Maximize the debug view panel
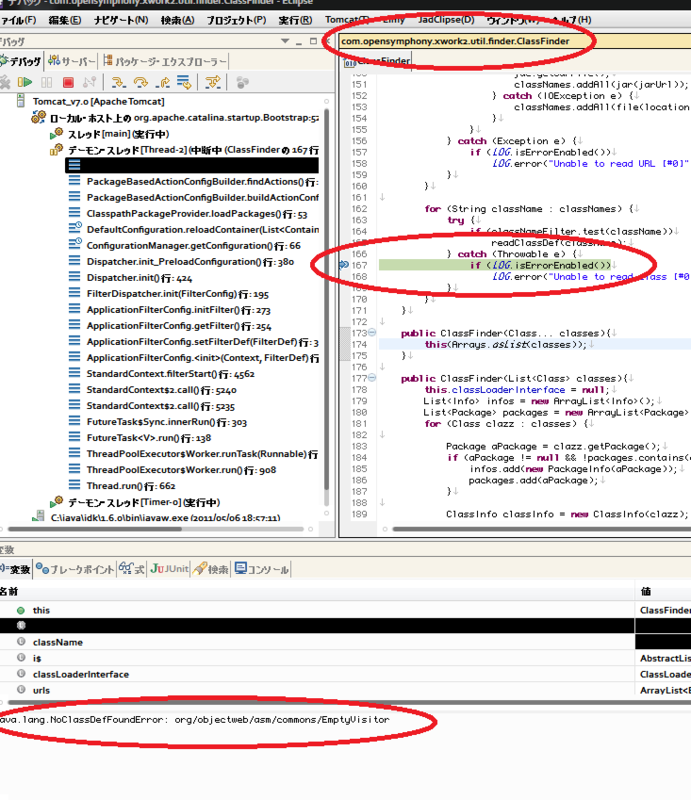 [313, 41]
